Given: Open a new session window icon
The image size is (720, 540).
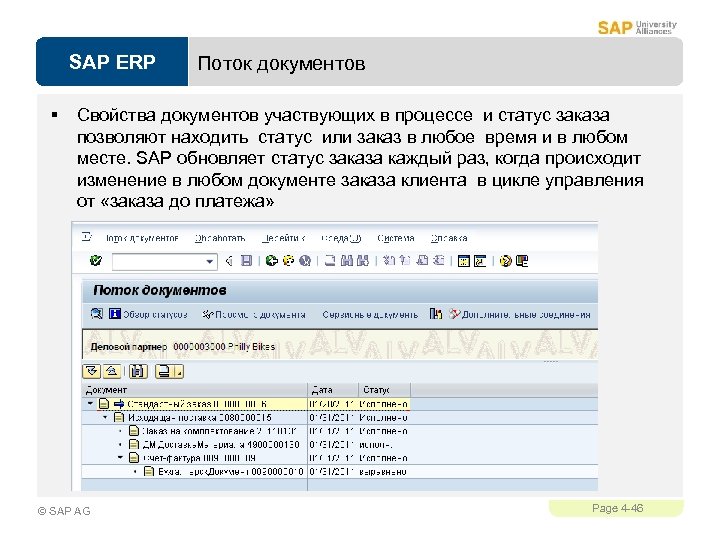Looking at the screenshot, I should pyautogui.click(x=464, y=261).
